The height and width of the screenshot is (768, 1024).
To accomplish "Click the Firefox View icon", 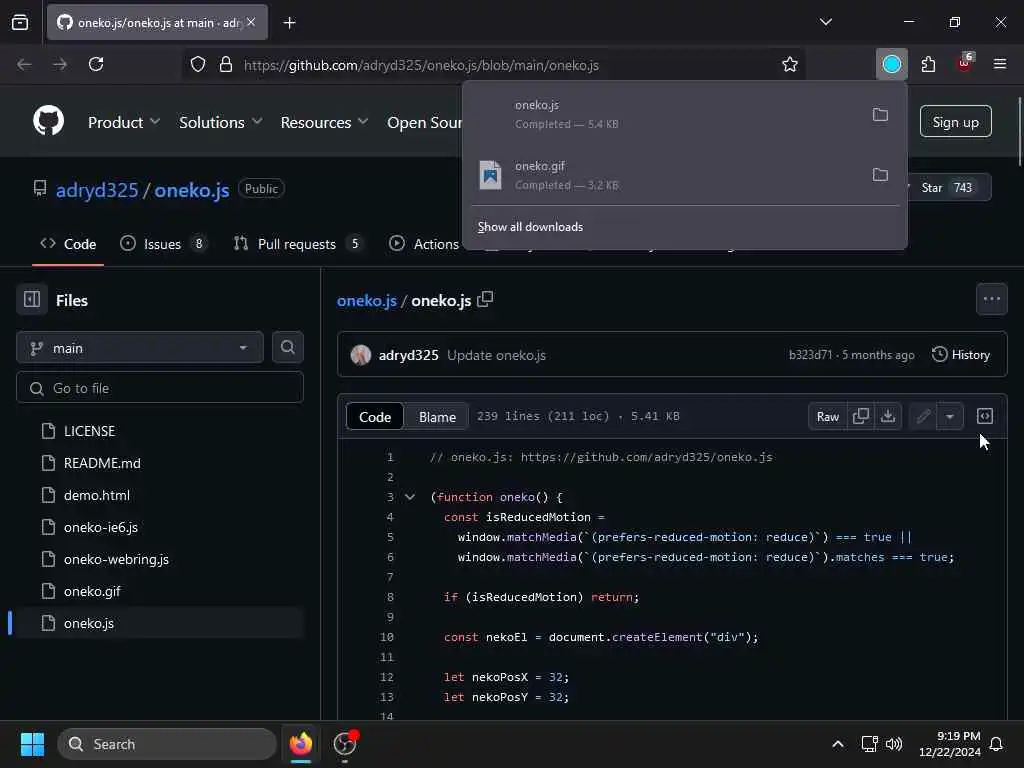I will tap(20, 22).
